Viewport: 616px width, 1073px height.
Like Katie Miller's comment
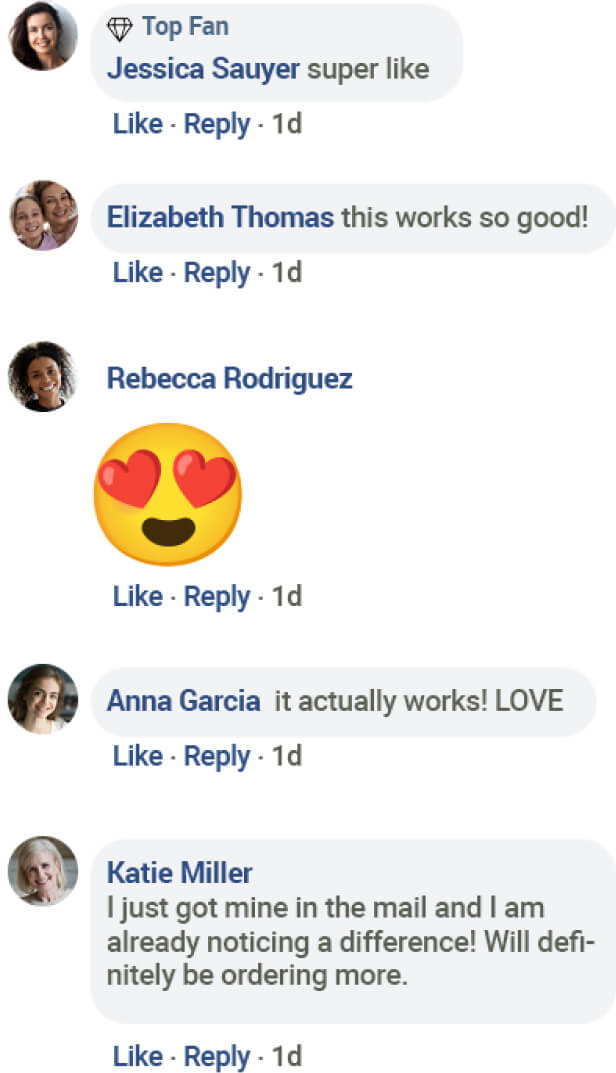point(137,1056)
